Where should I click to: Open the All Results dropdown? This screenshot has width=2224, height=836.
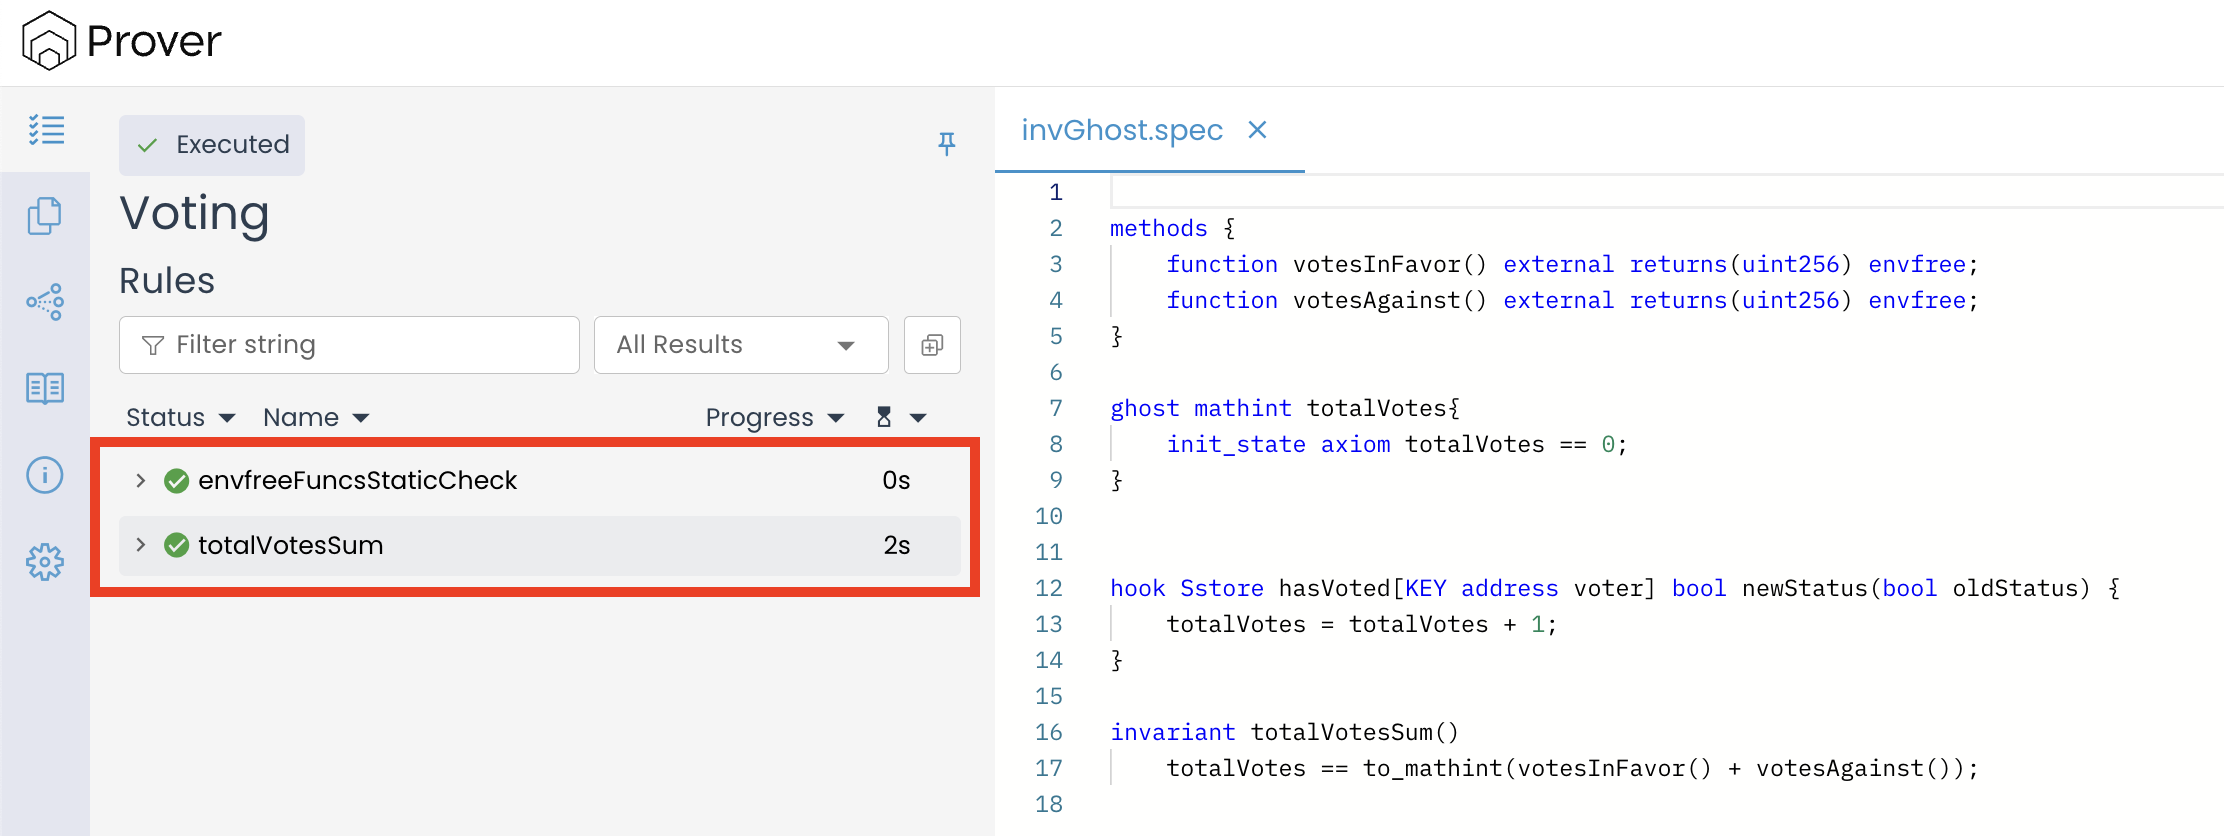pos(740,345)
